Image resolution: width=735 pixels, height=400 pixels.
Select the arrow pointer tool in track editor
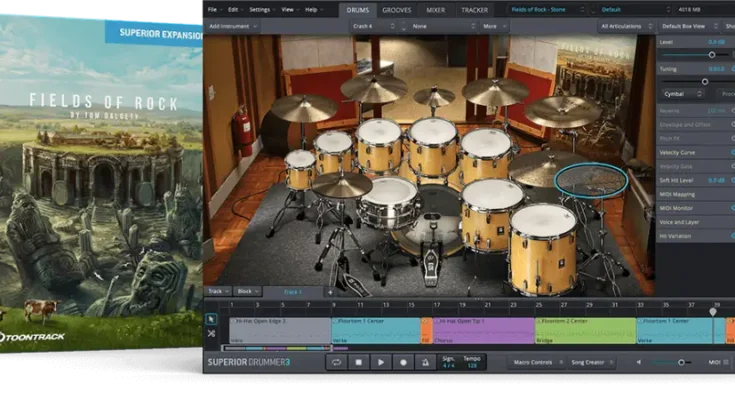[x=212, y=319]
